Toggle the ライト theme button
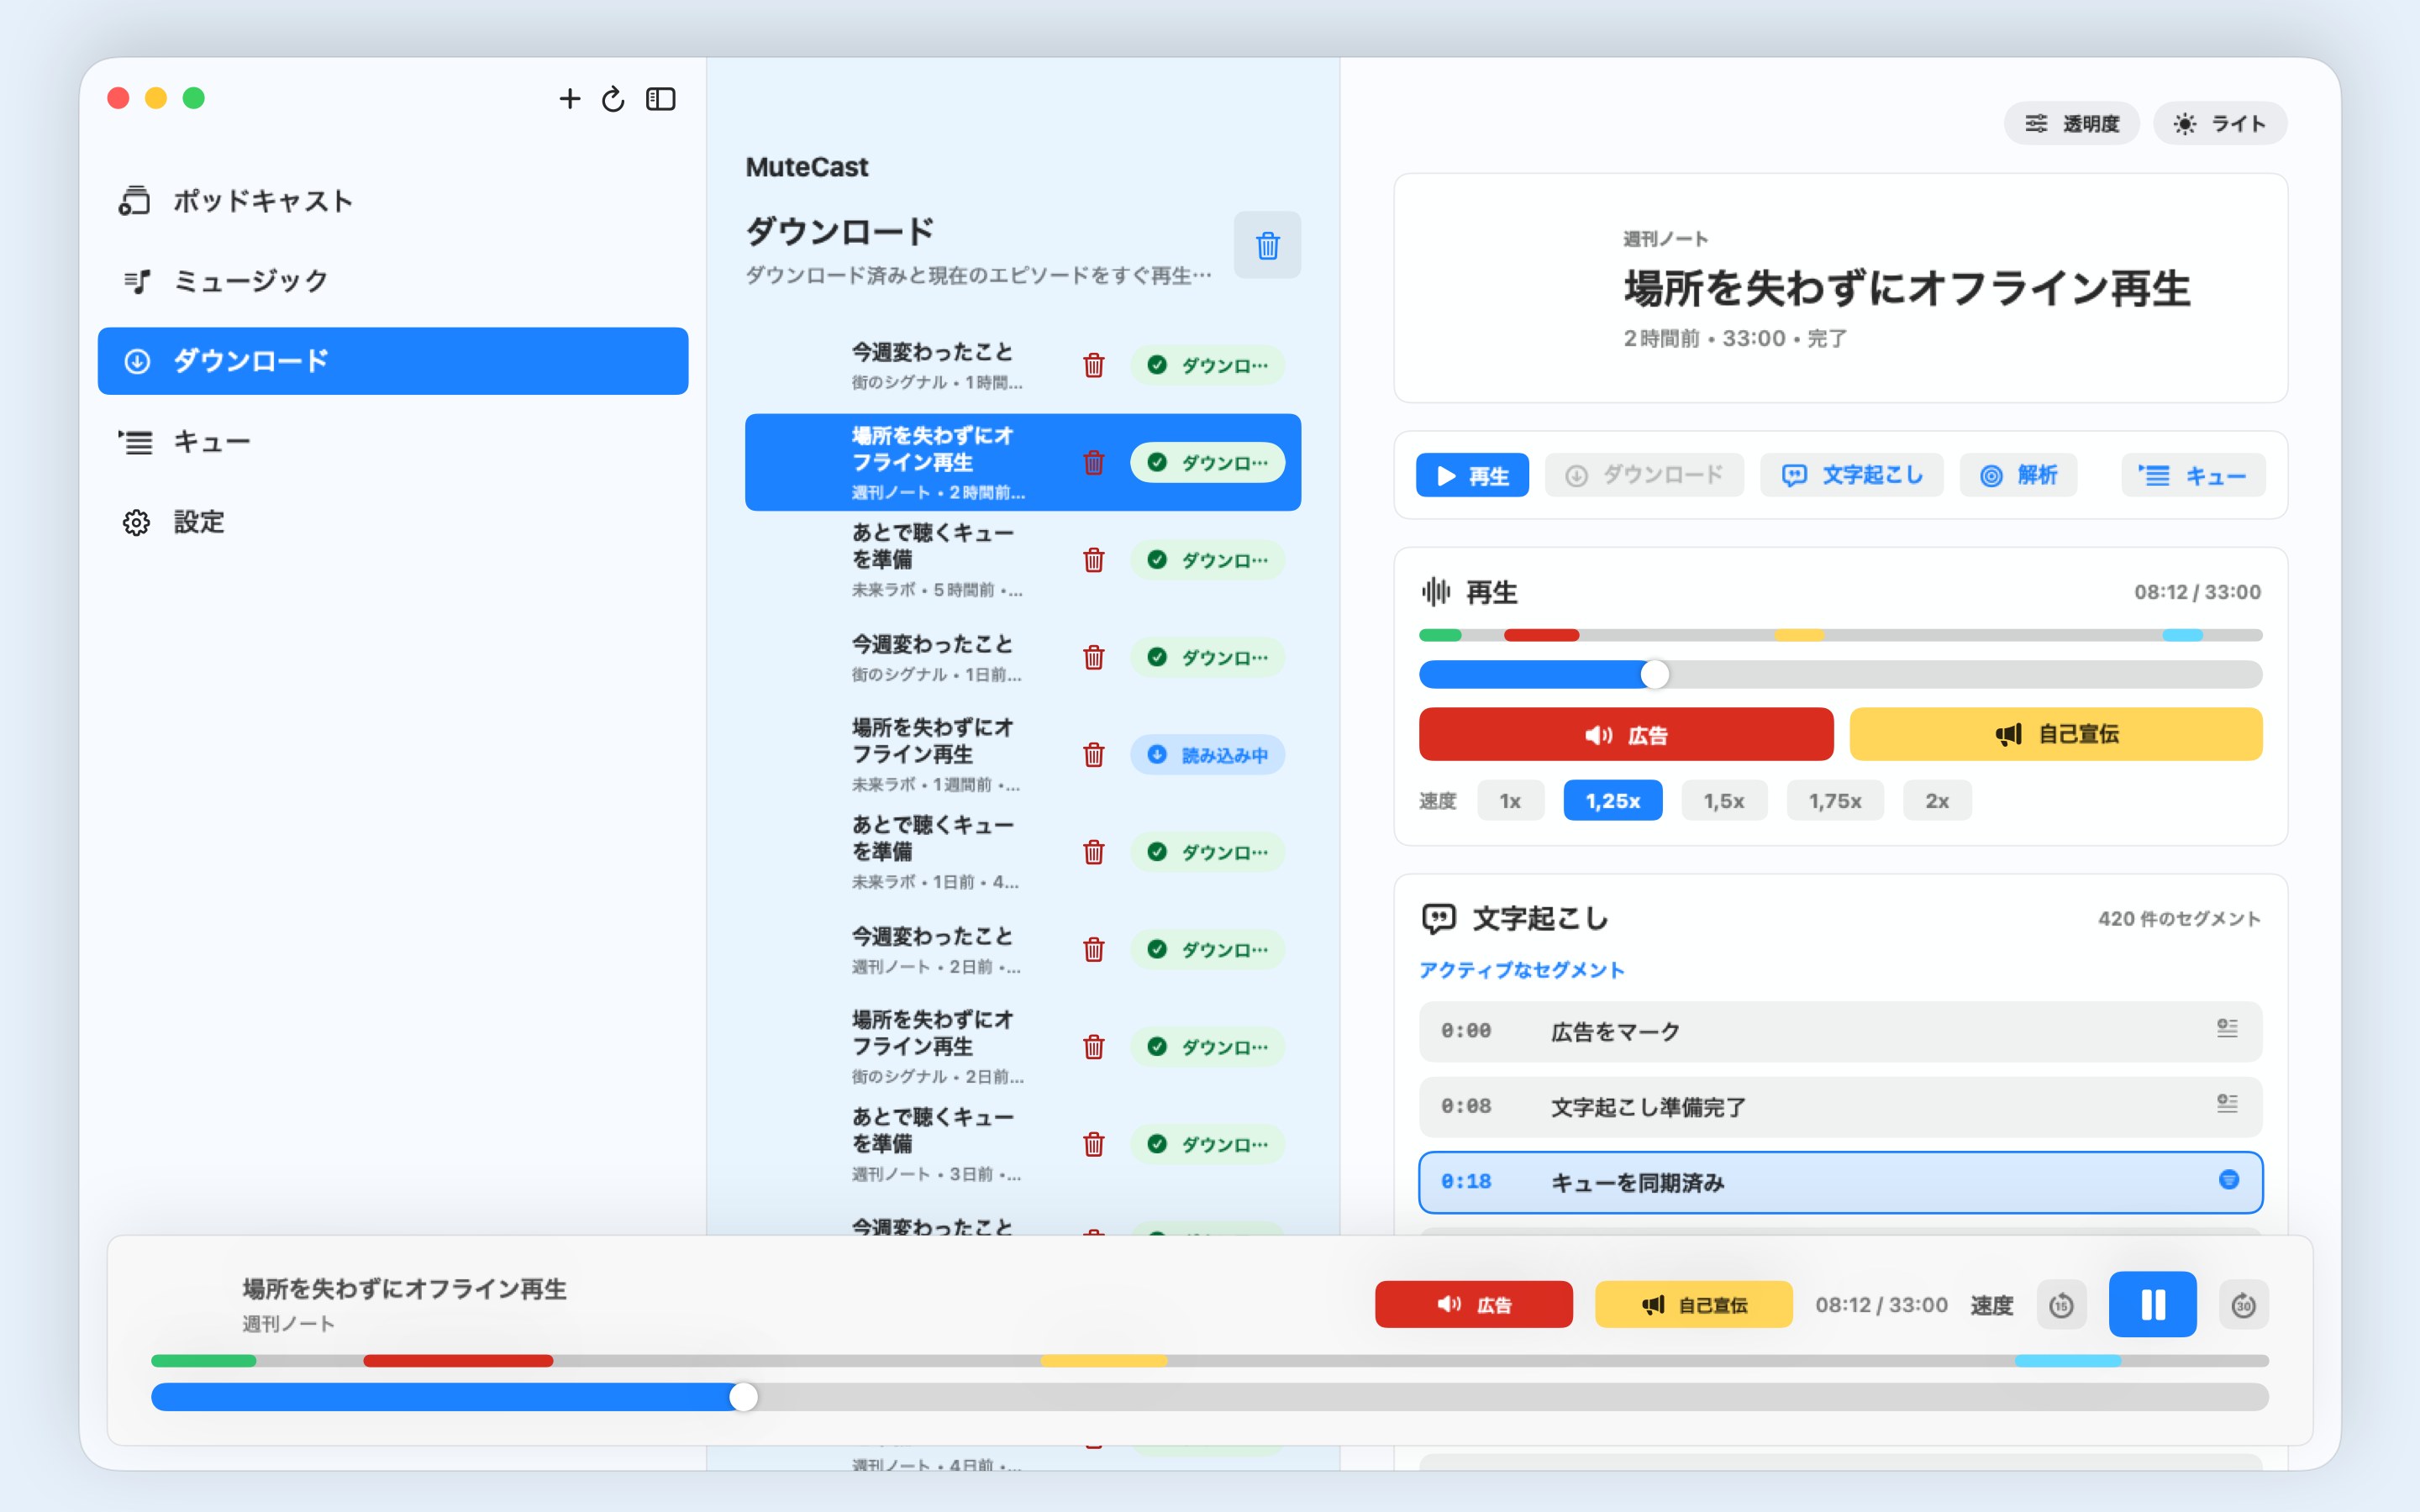Screen dimensions: 2420x1512 pyautogui.click(x=2220, y=123)
